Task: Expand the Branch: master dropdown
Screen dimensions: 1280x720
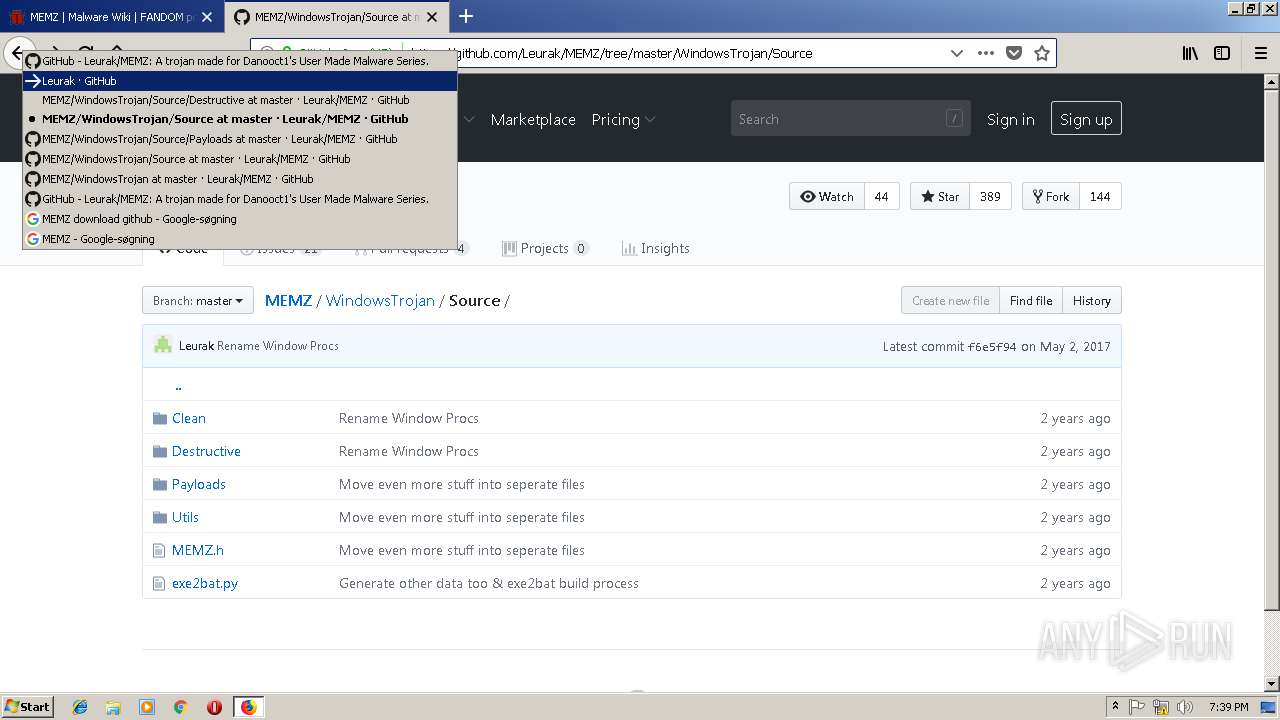Action: click(198, 300)
